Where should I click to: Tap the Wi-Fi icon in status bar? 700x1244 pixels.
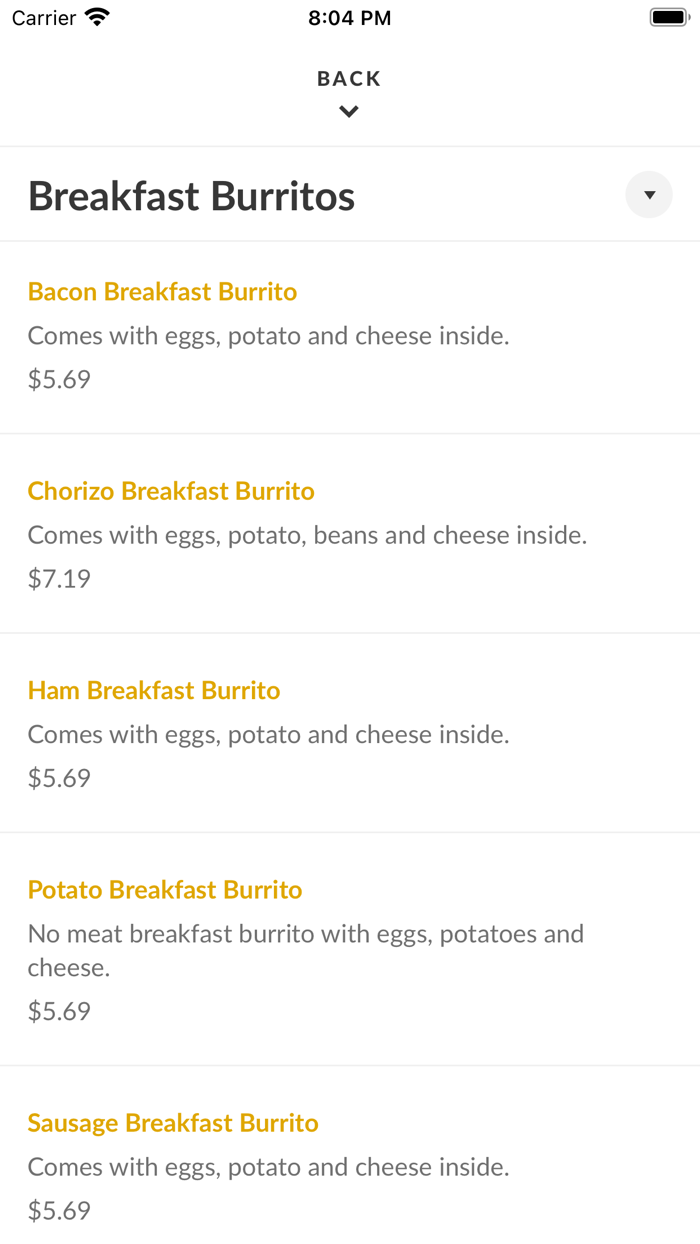tap(97, 17)
